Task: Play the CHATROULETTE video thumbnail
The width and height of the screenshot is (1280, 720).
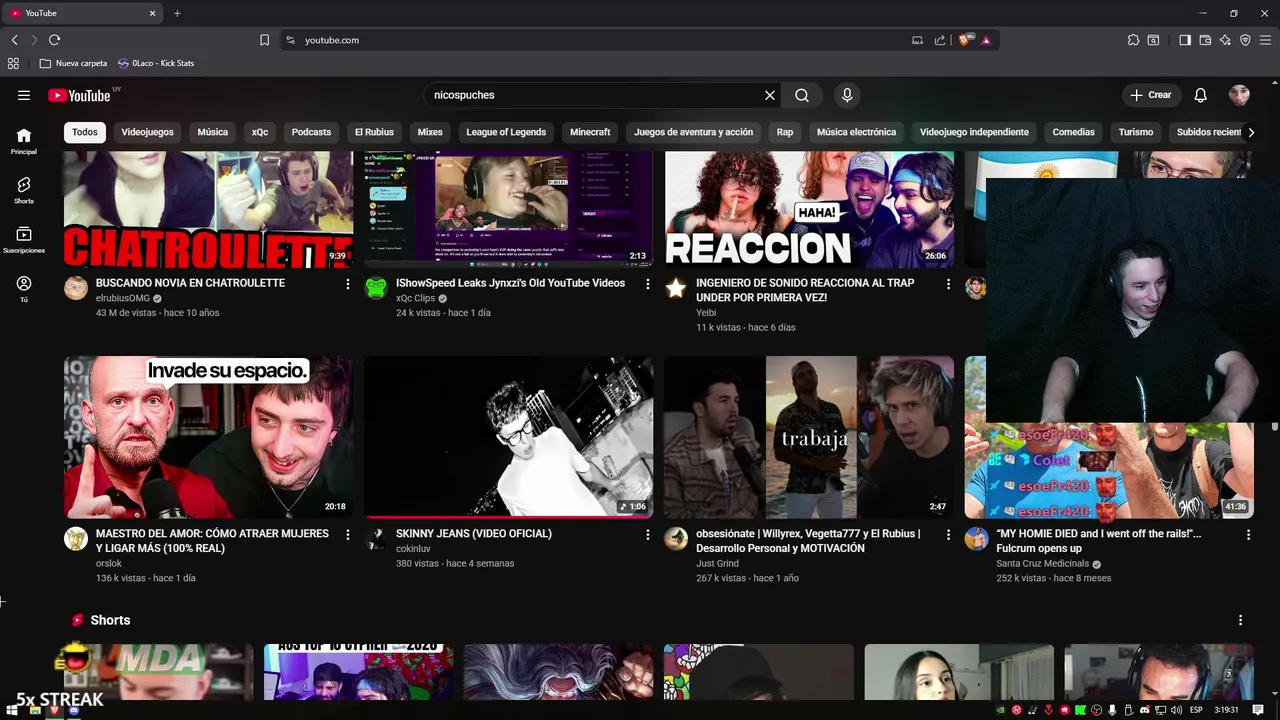Action: click(x=208, y=209)
